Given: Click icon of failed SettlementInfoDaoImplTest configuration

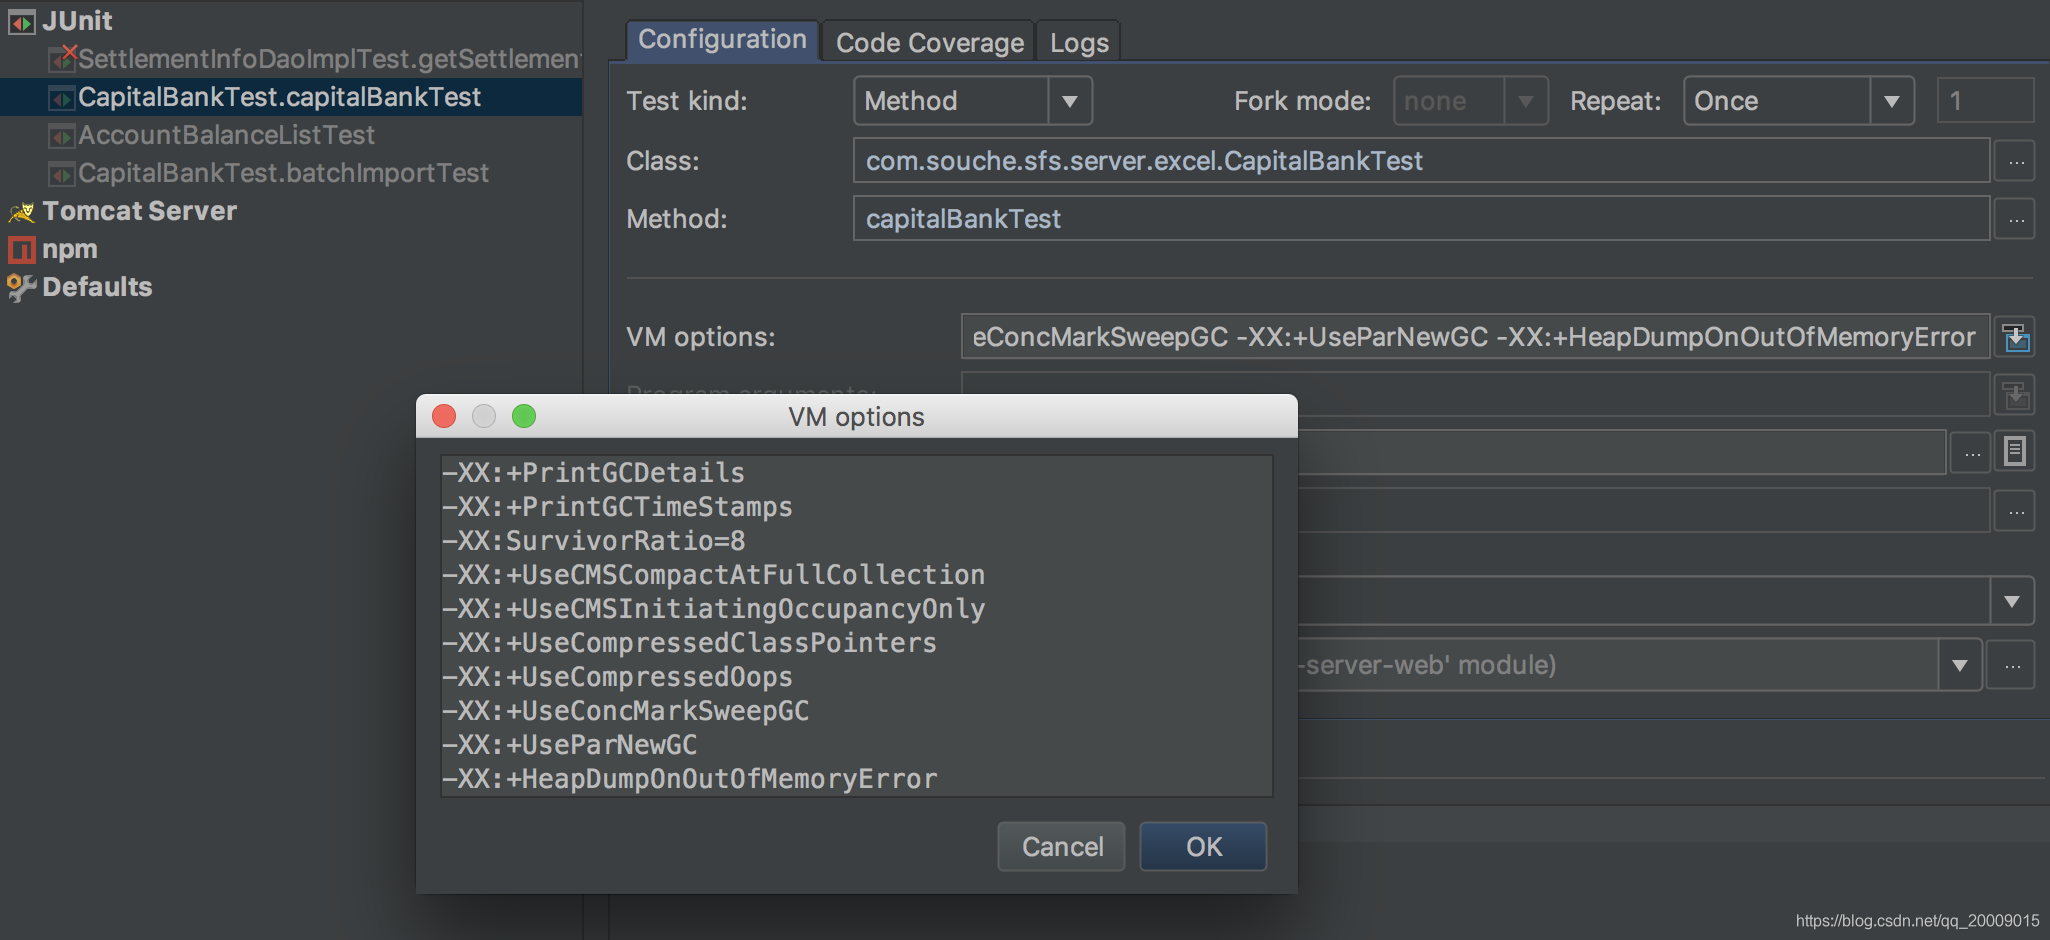Looking at the screenshot, I should tap(63, 59).
